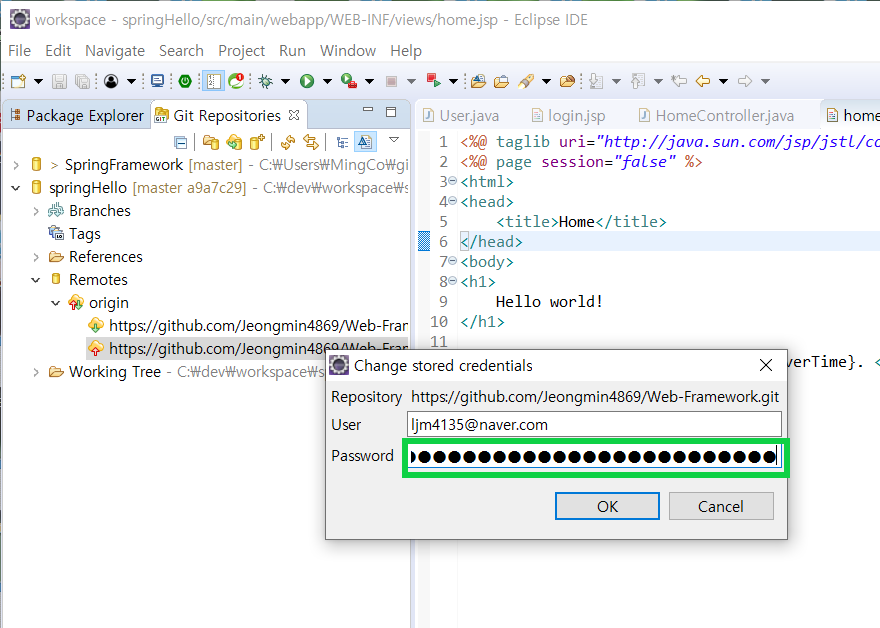The height and width of the screenshot is (628, 880).
Task: Close the Change stored credentials dialog
Action: point(766,365)
